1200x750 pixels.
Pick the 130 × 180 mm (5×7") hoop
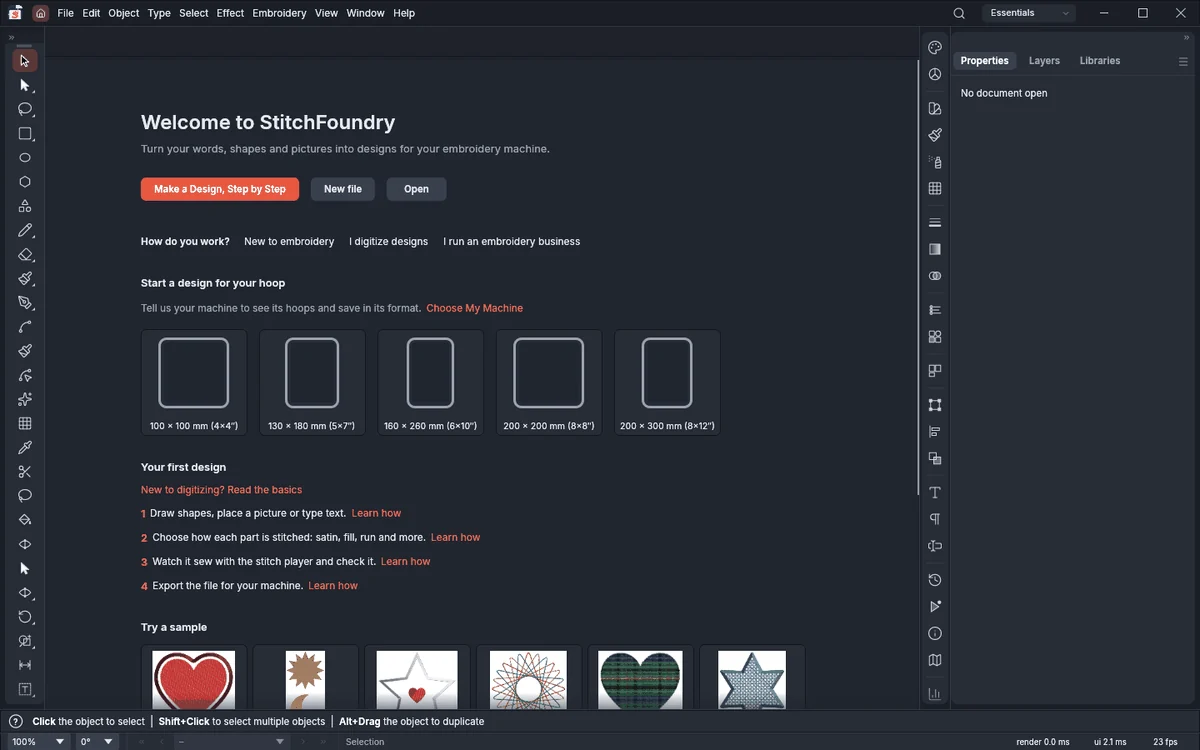[x=312, y=383]
